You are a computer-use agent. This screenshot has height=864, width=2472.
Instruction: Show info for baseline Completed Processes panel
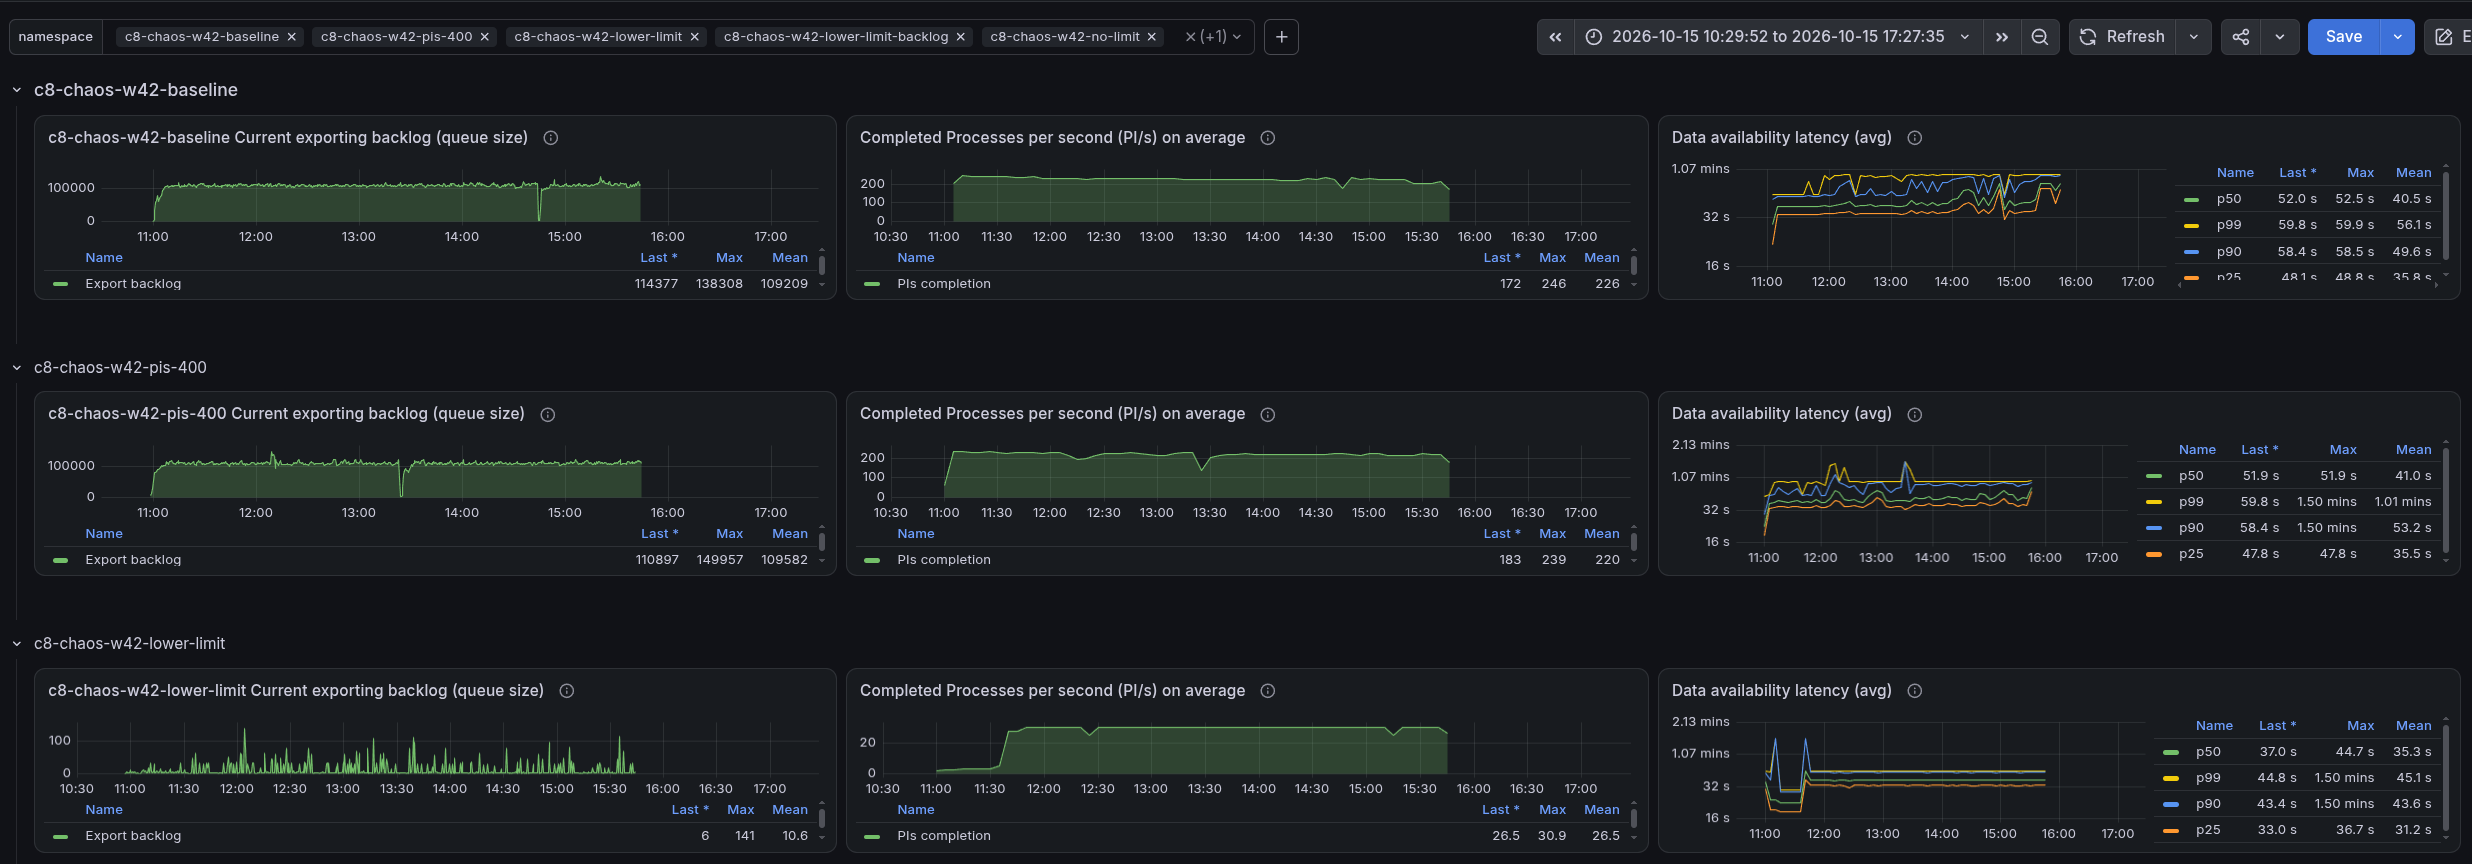pyautogui.click(x=1268, y=138)
